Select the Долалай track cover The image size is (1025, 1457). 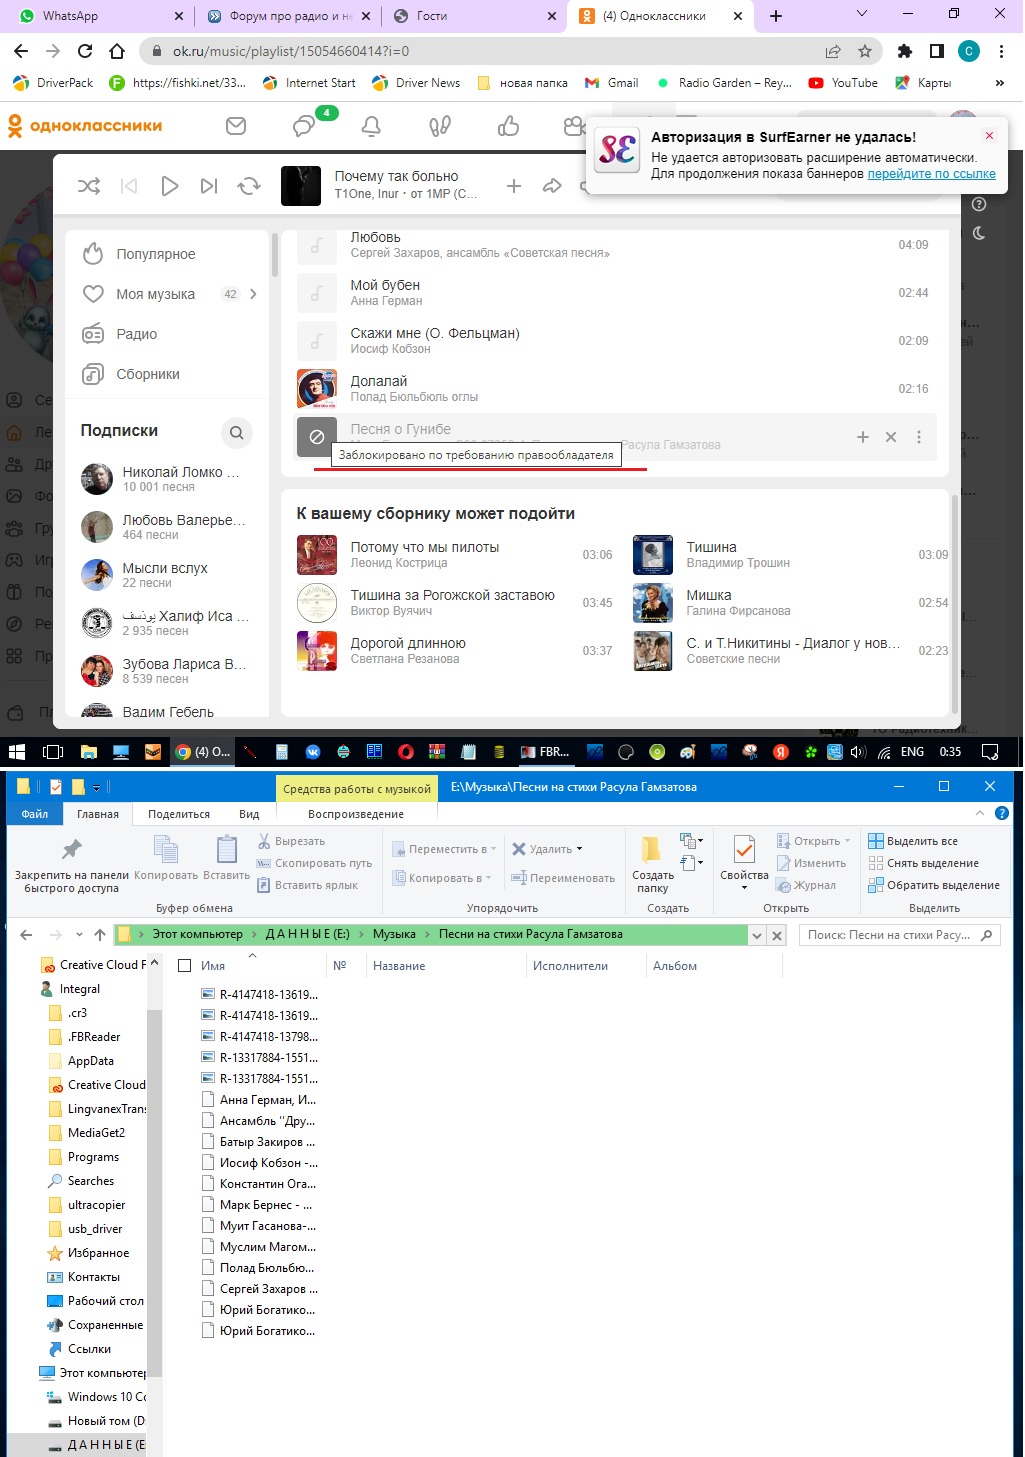pos(316,389)
